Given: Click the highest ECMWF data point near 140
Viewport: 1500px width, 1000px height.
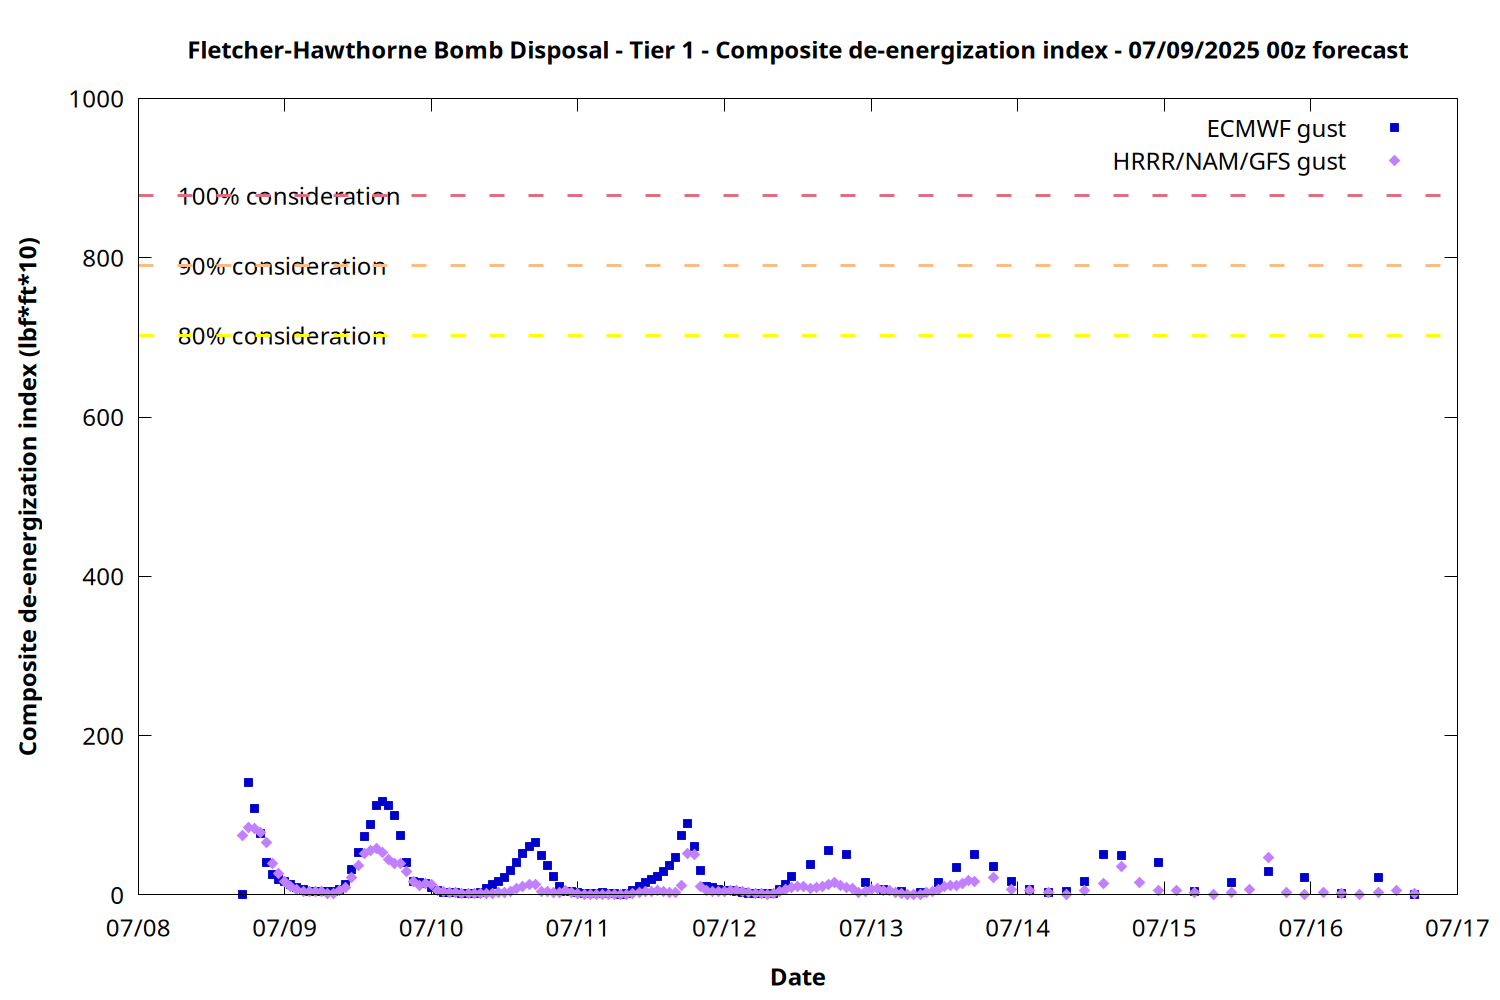Looking at the screenshot, I should [x=248, y=782].
